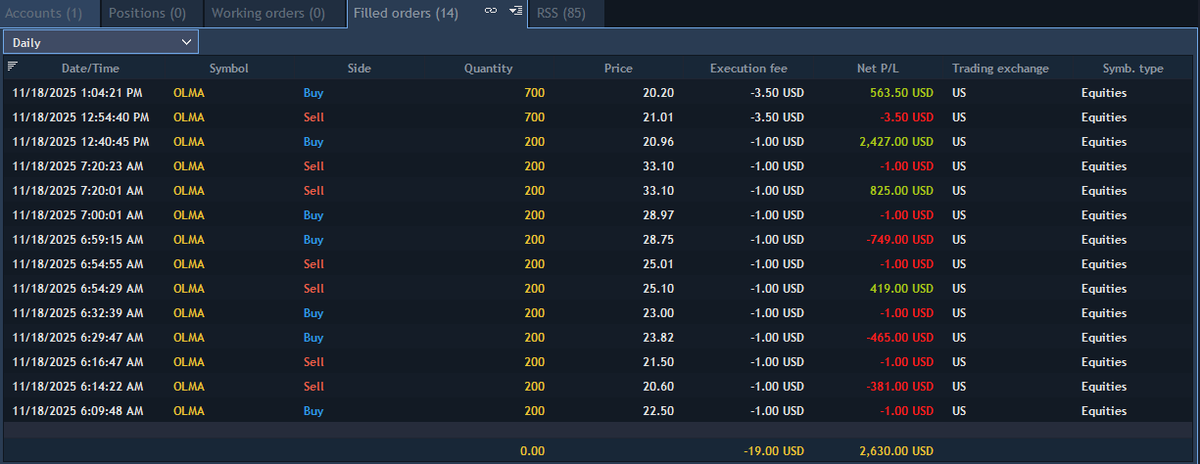Select the 6:32:39 AM order timestamp
Viewport: 1200px width, 464px height.
78,313
